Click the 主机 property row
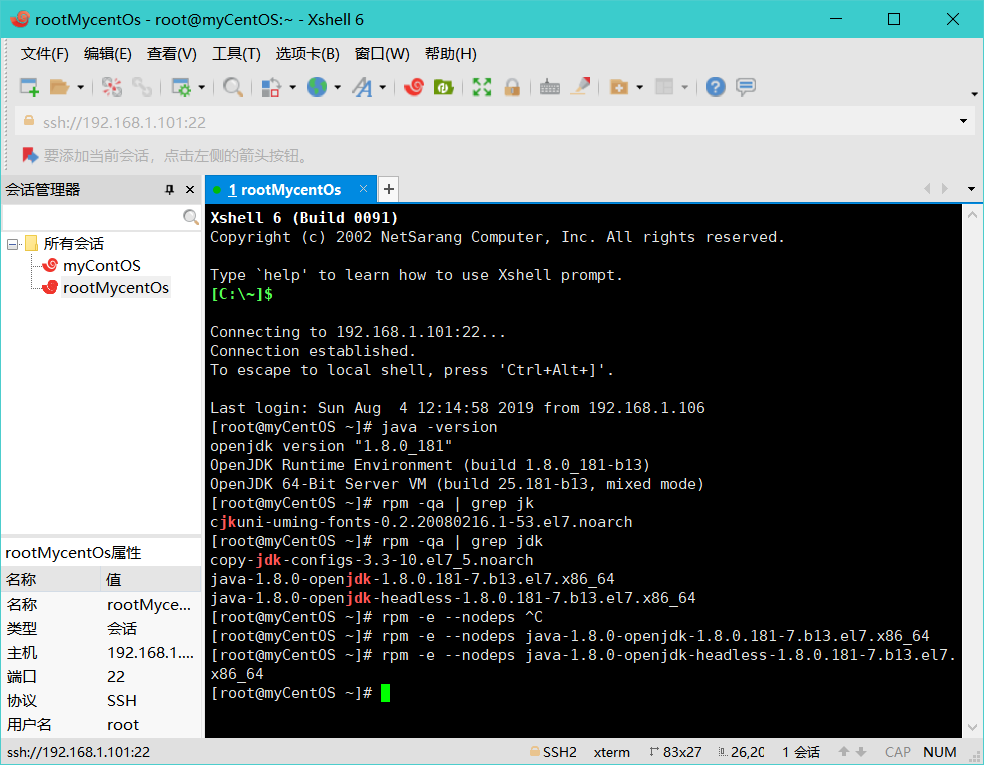The image size is (984, 765). [x=101, y=653]
